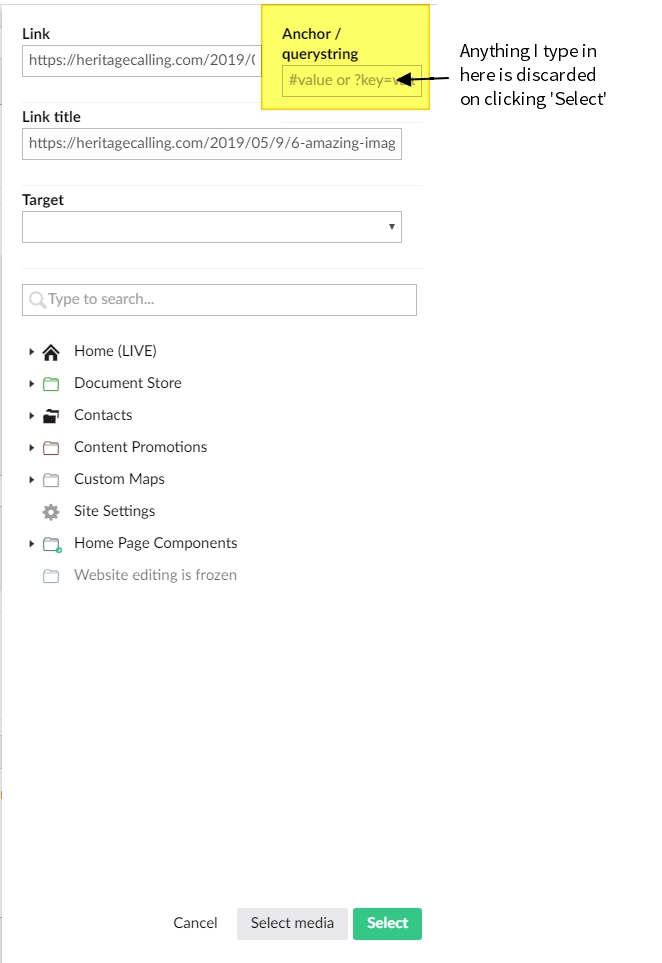The height and width of the screenshot is (963, 662).
Task: Expand the Contacts tree node
Action: [31, 415]
